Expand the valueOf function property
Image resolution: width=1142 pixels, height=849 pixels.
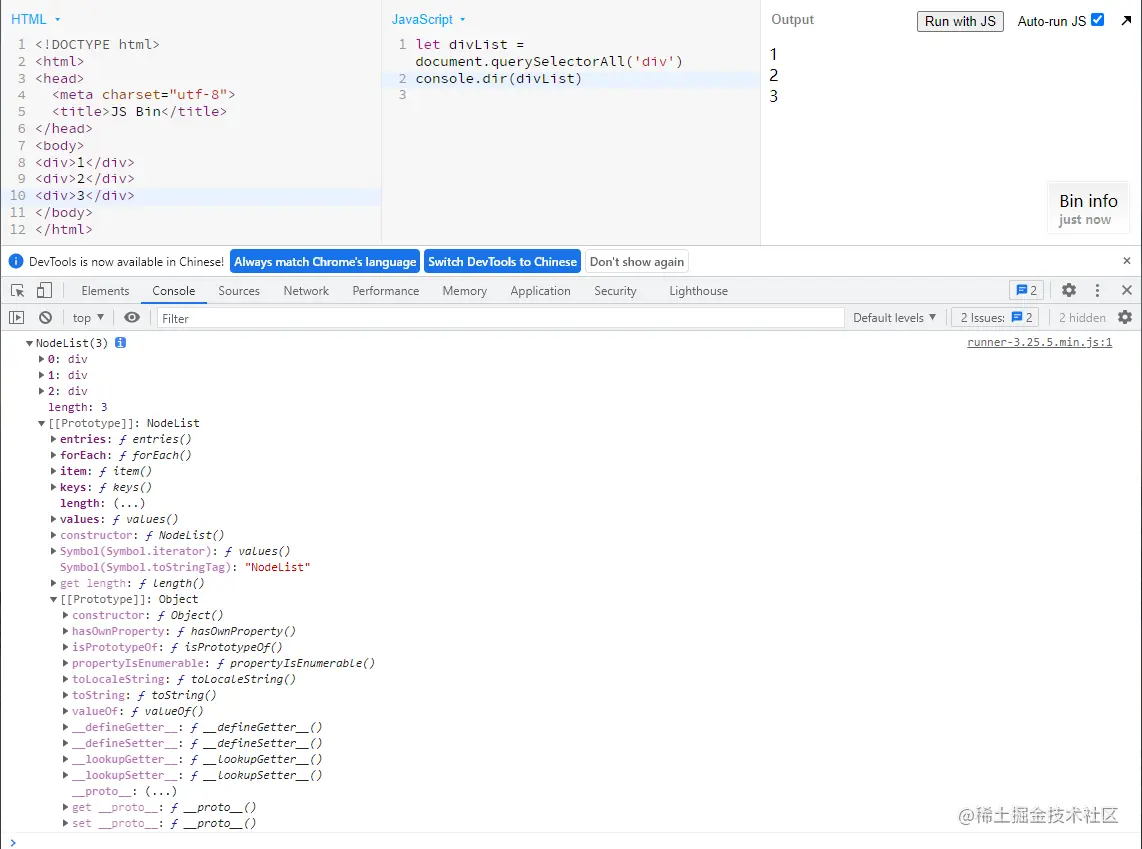pos(65,711)
